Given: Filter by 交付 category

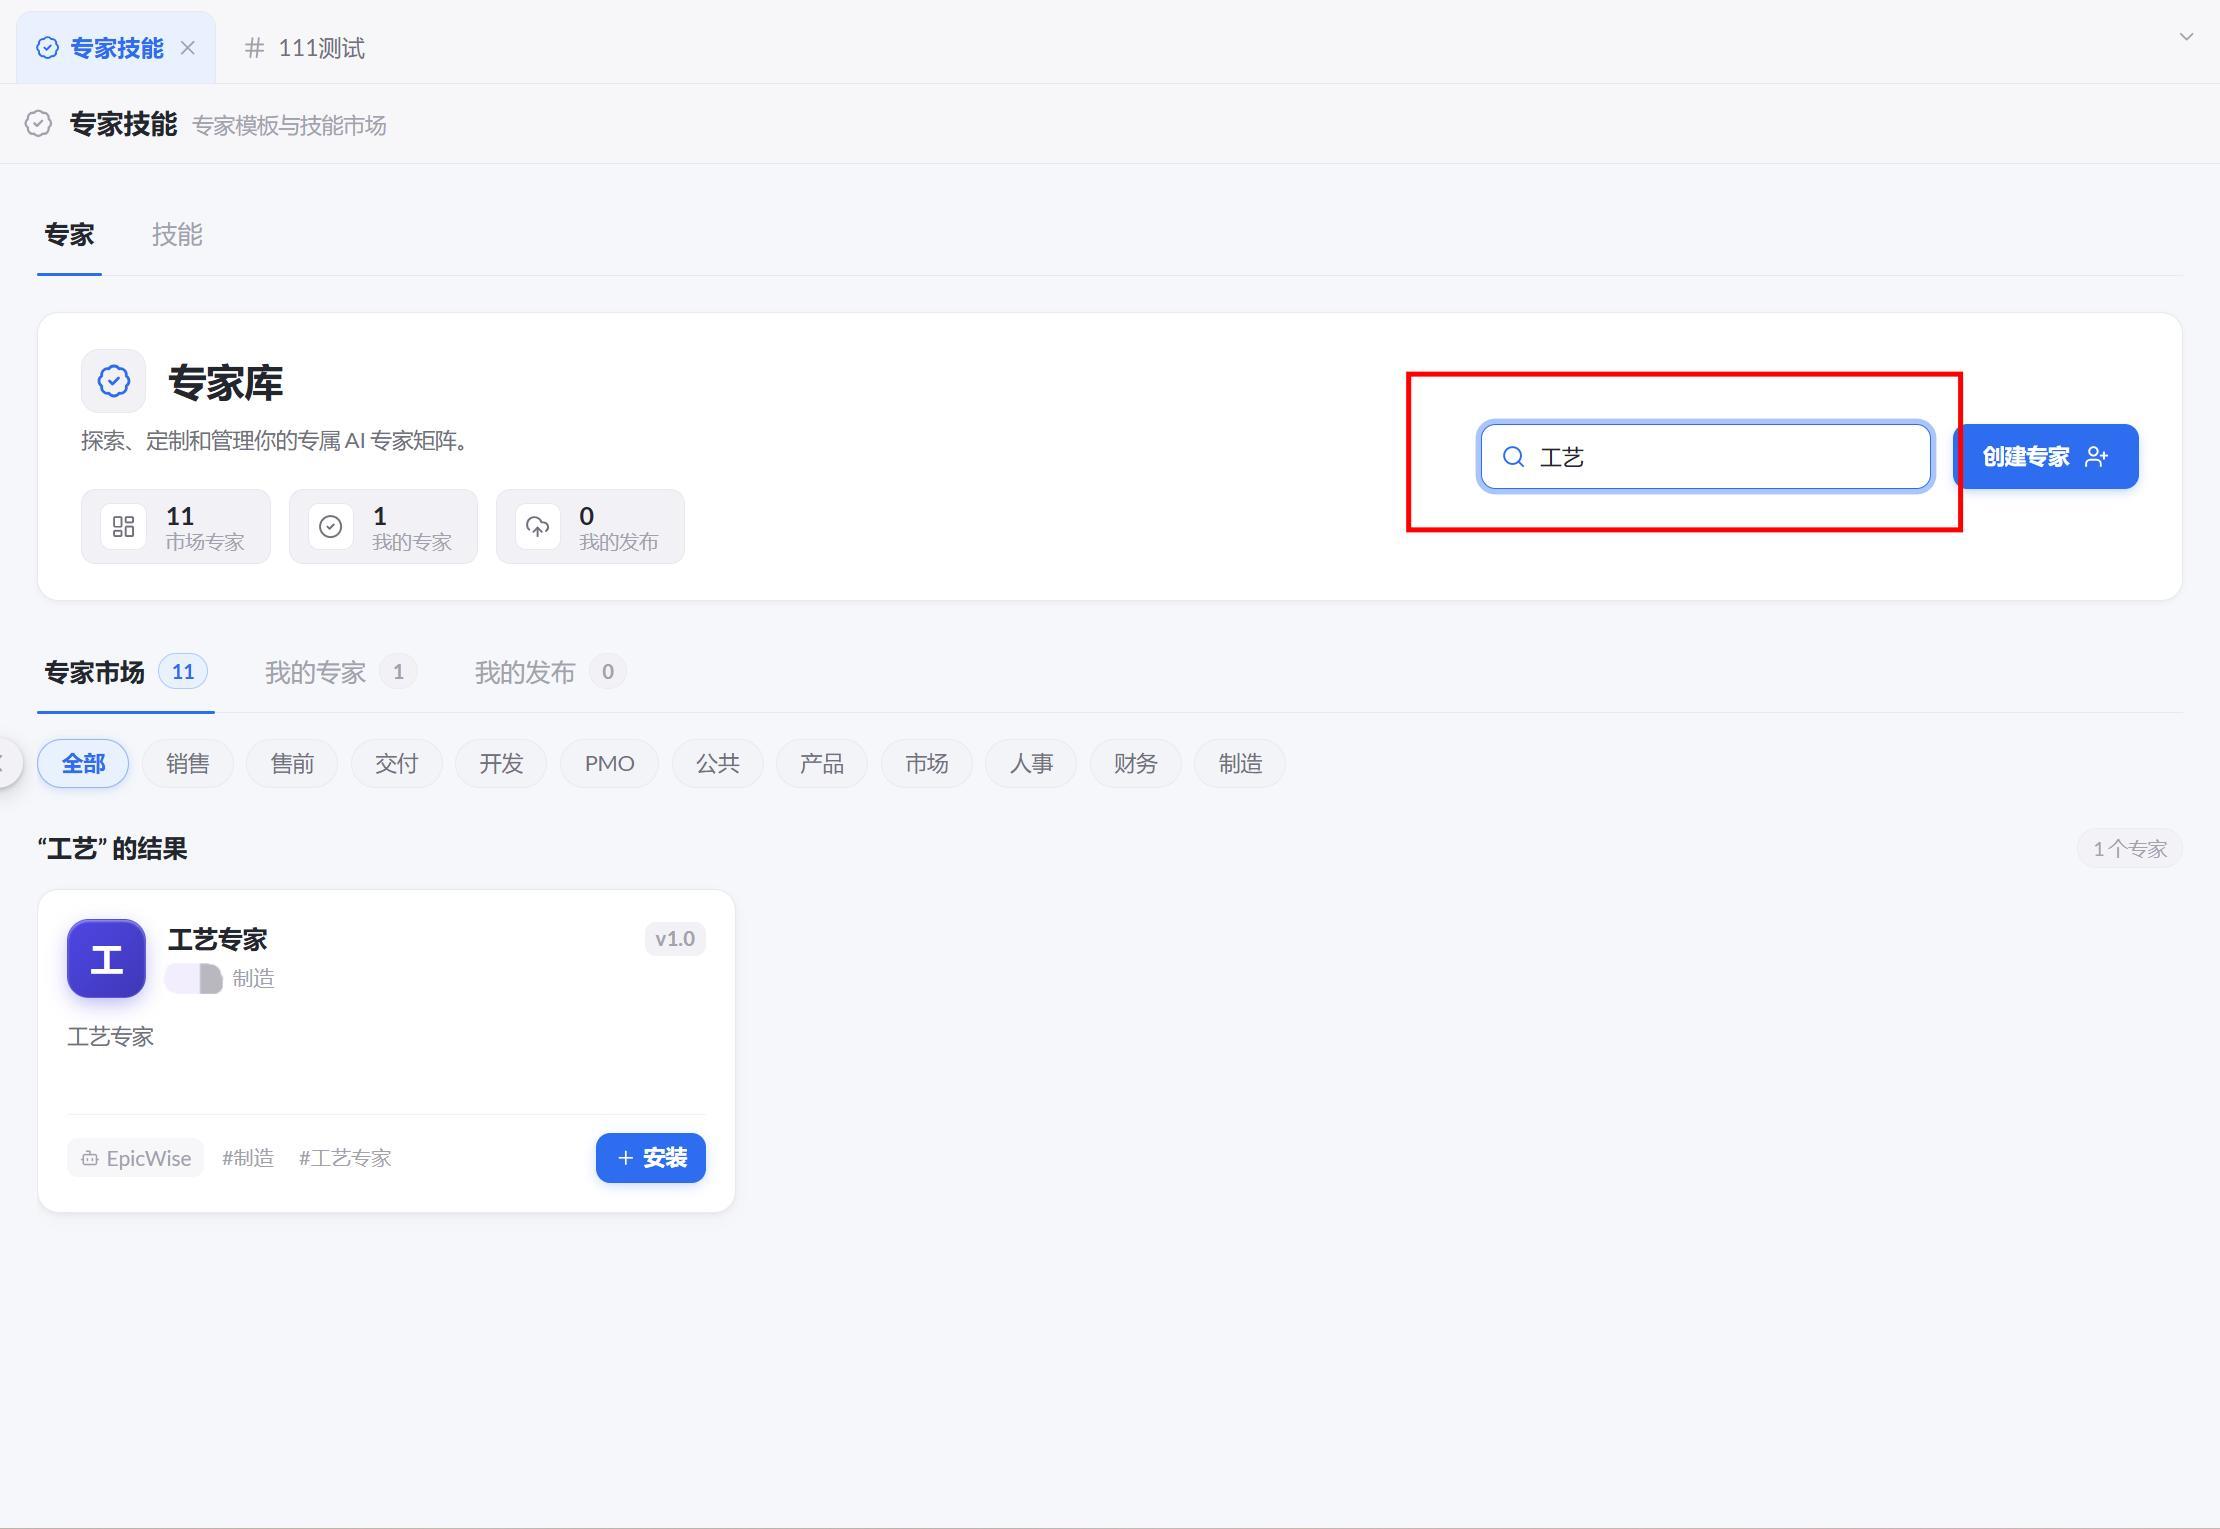Looking at the screenshot, I should click(396, 764).
